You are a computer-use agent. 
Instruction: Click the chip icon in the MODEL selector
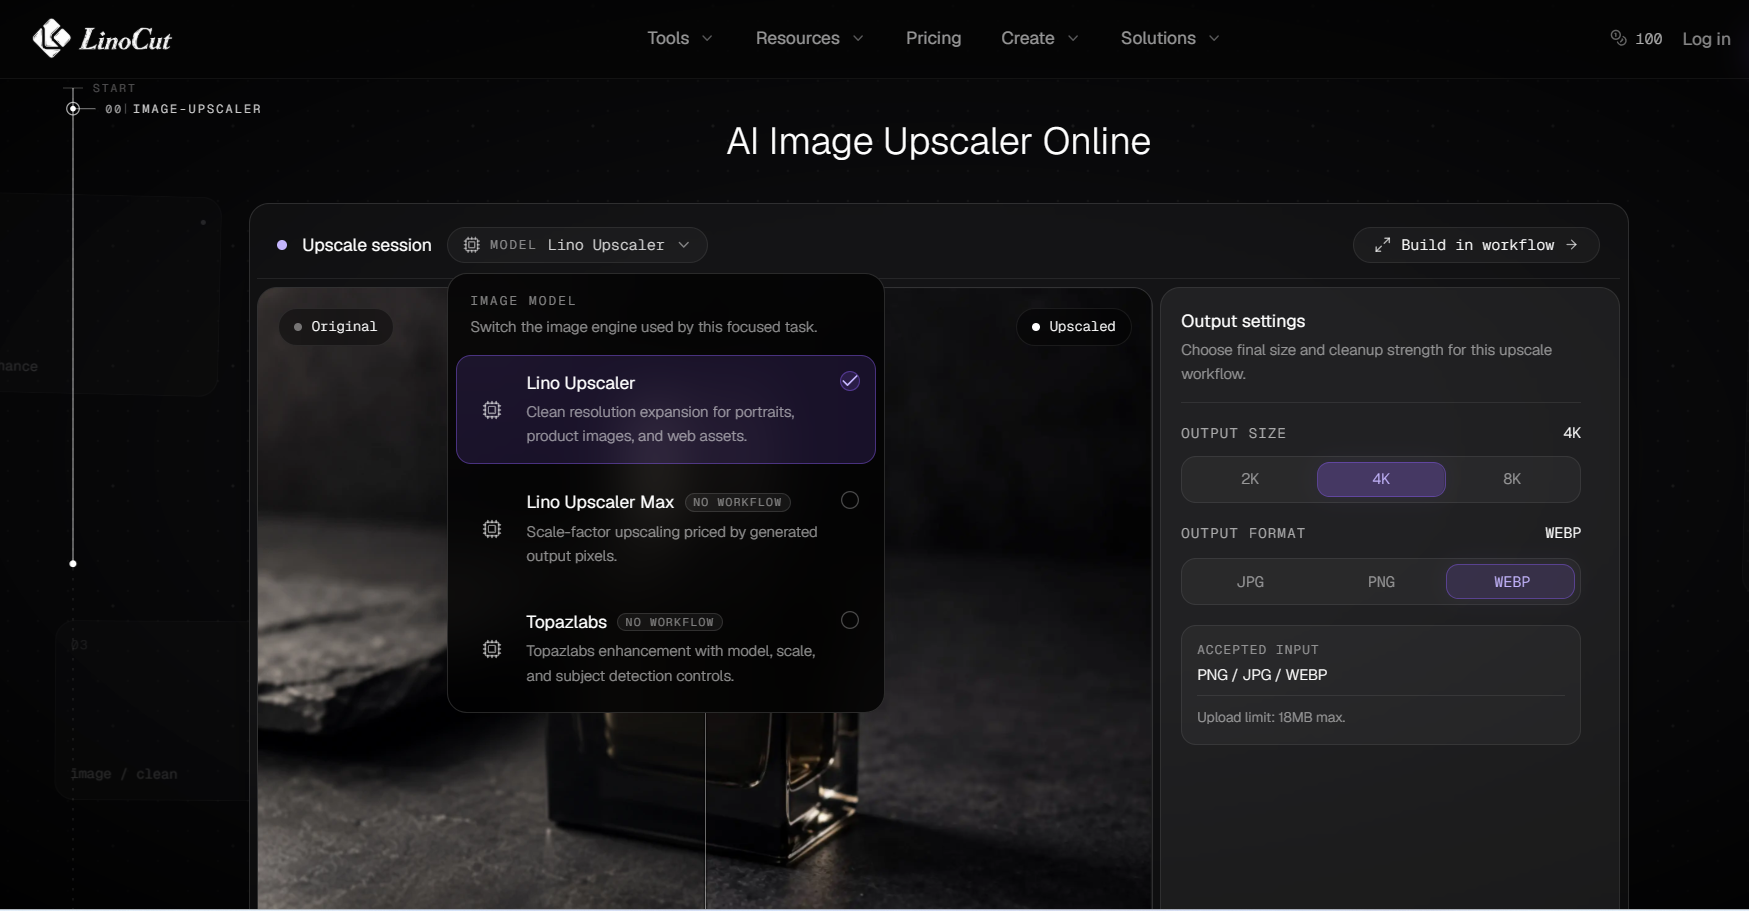(x=472, y=245)
